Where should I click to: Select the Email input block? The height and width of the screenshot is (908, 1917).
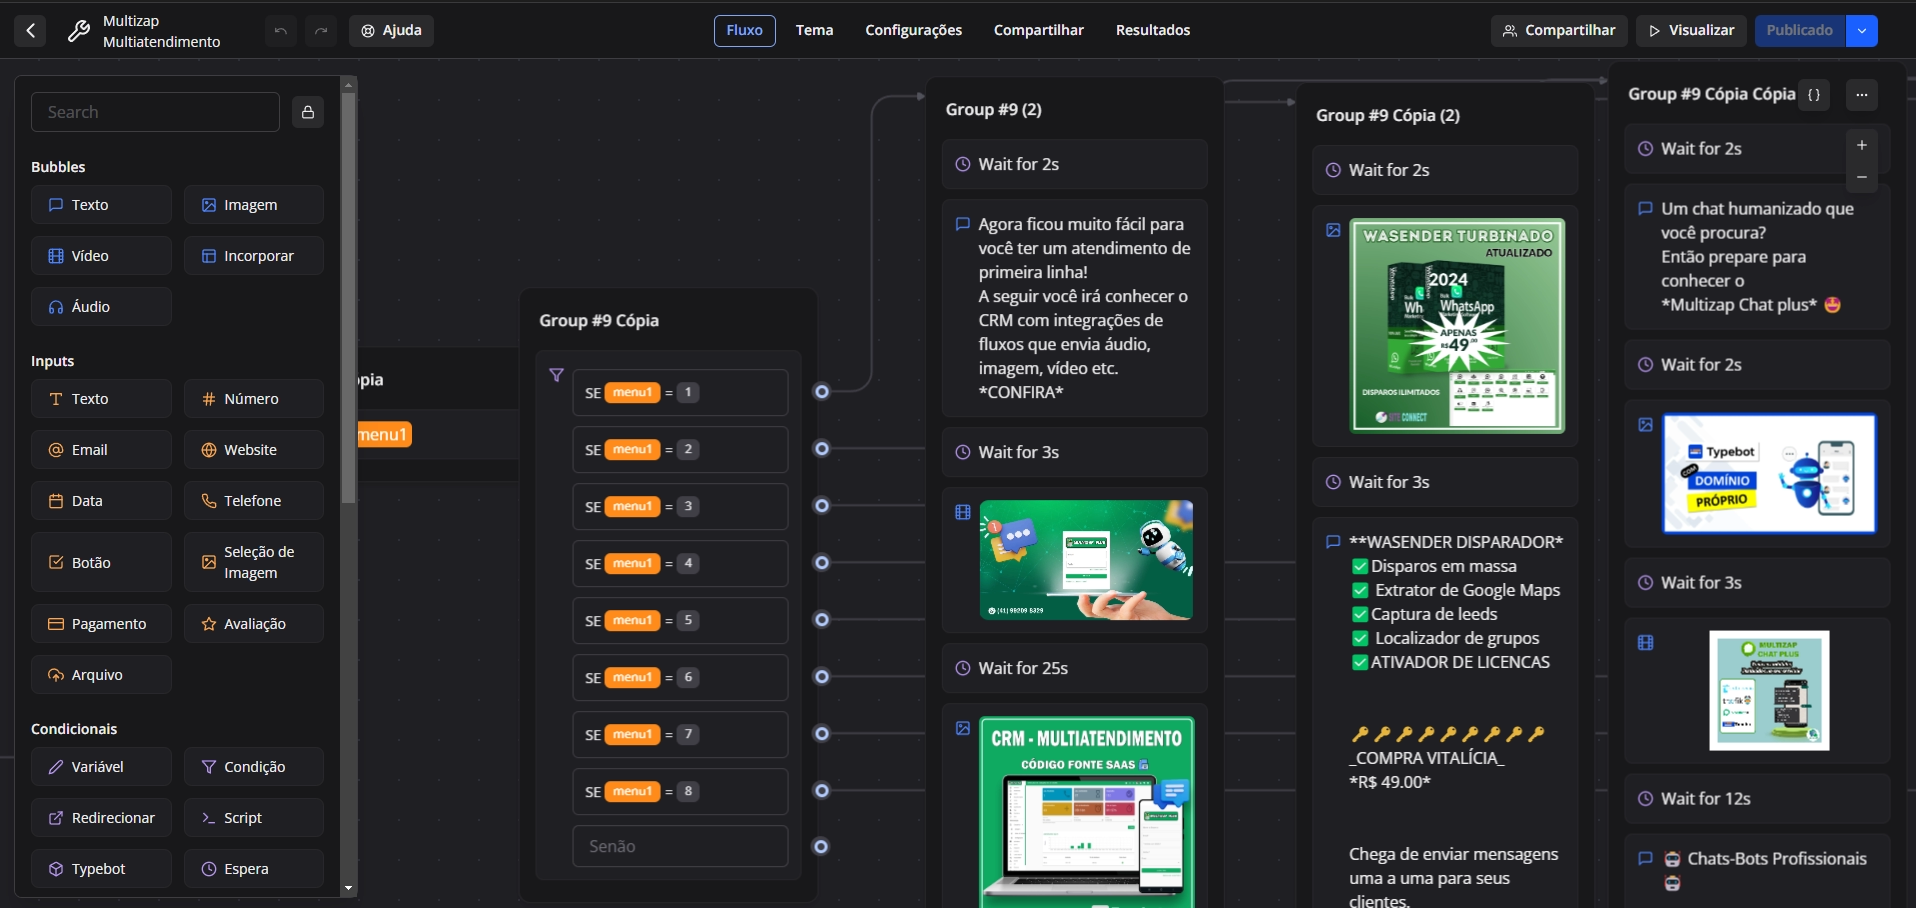click(101, 450)
